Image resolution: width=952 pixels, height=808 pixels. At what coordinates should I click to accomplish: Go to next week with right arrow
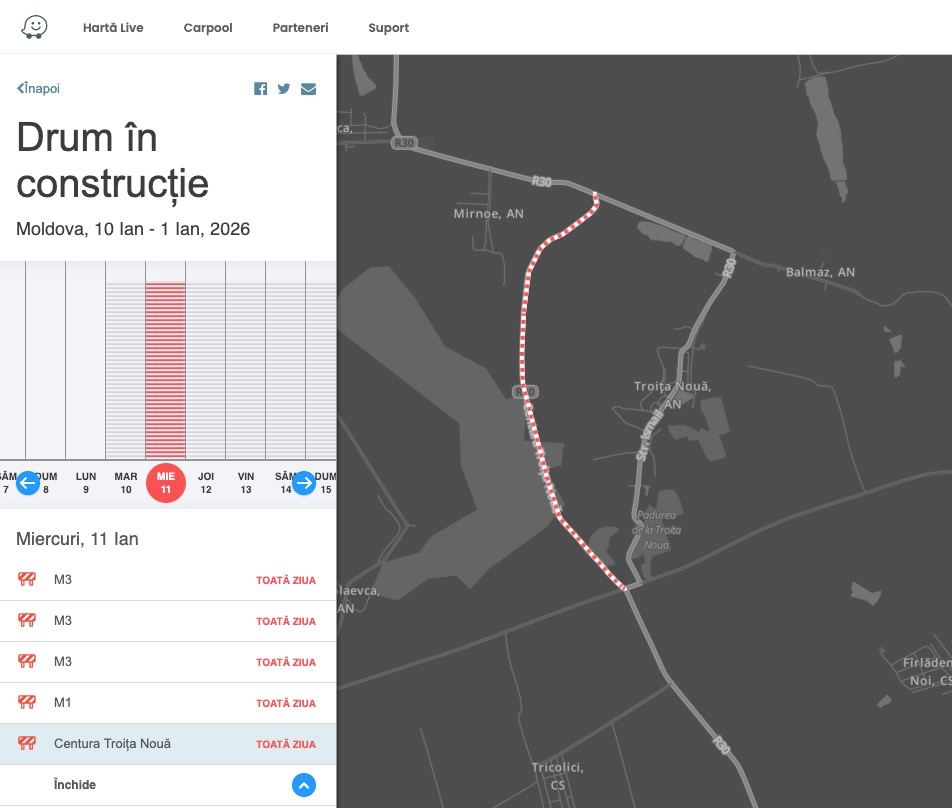pyautogui.click(x=304, y=484)
